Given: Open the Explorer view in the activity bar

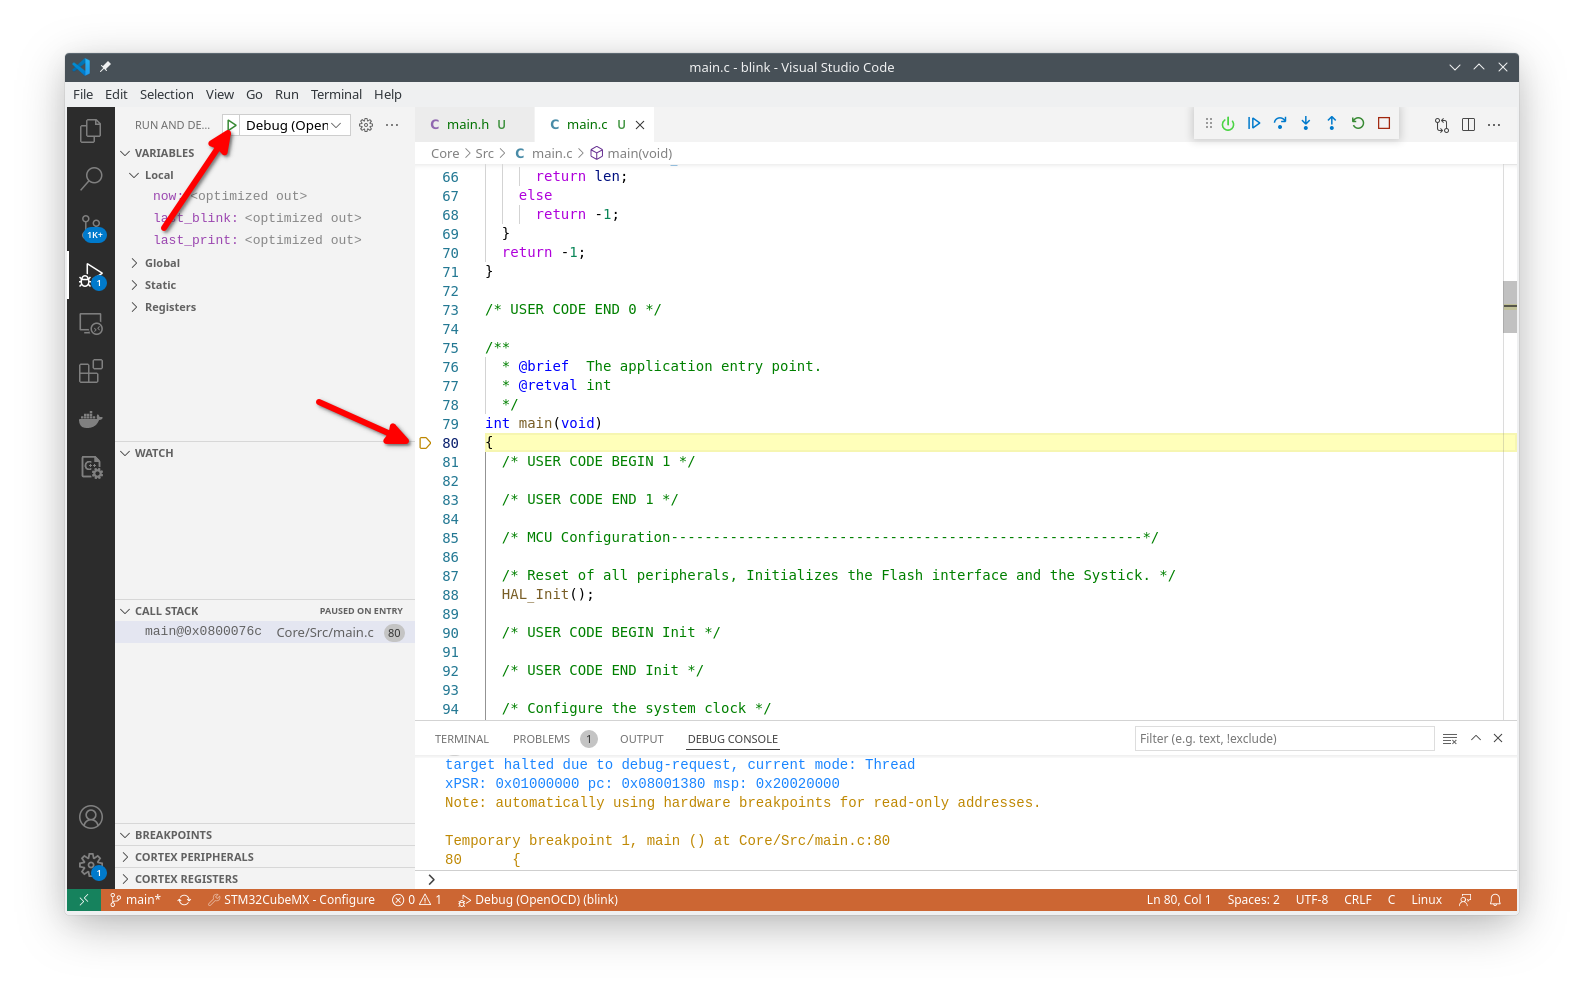Looking at the screenshot, I should click(91, 131).
